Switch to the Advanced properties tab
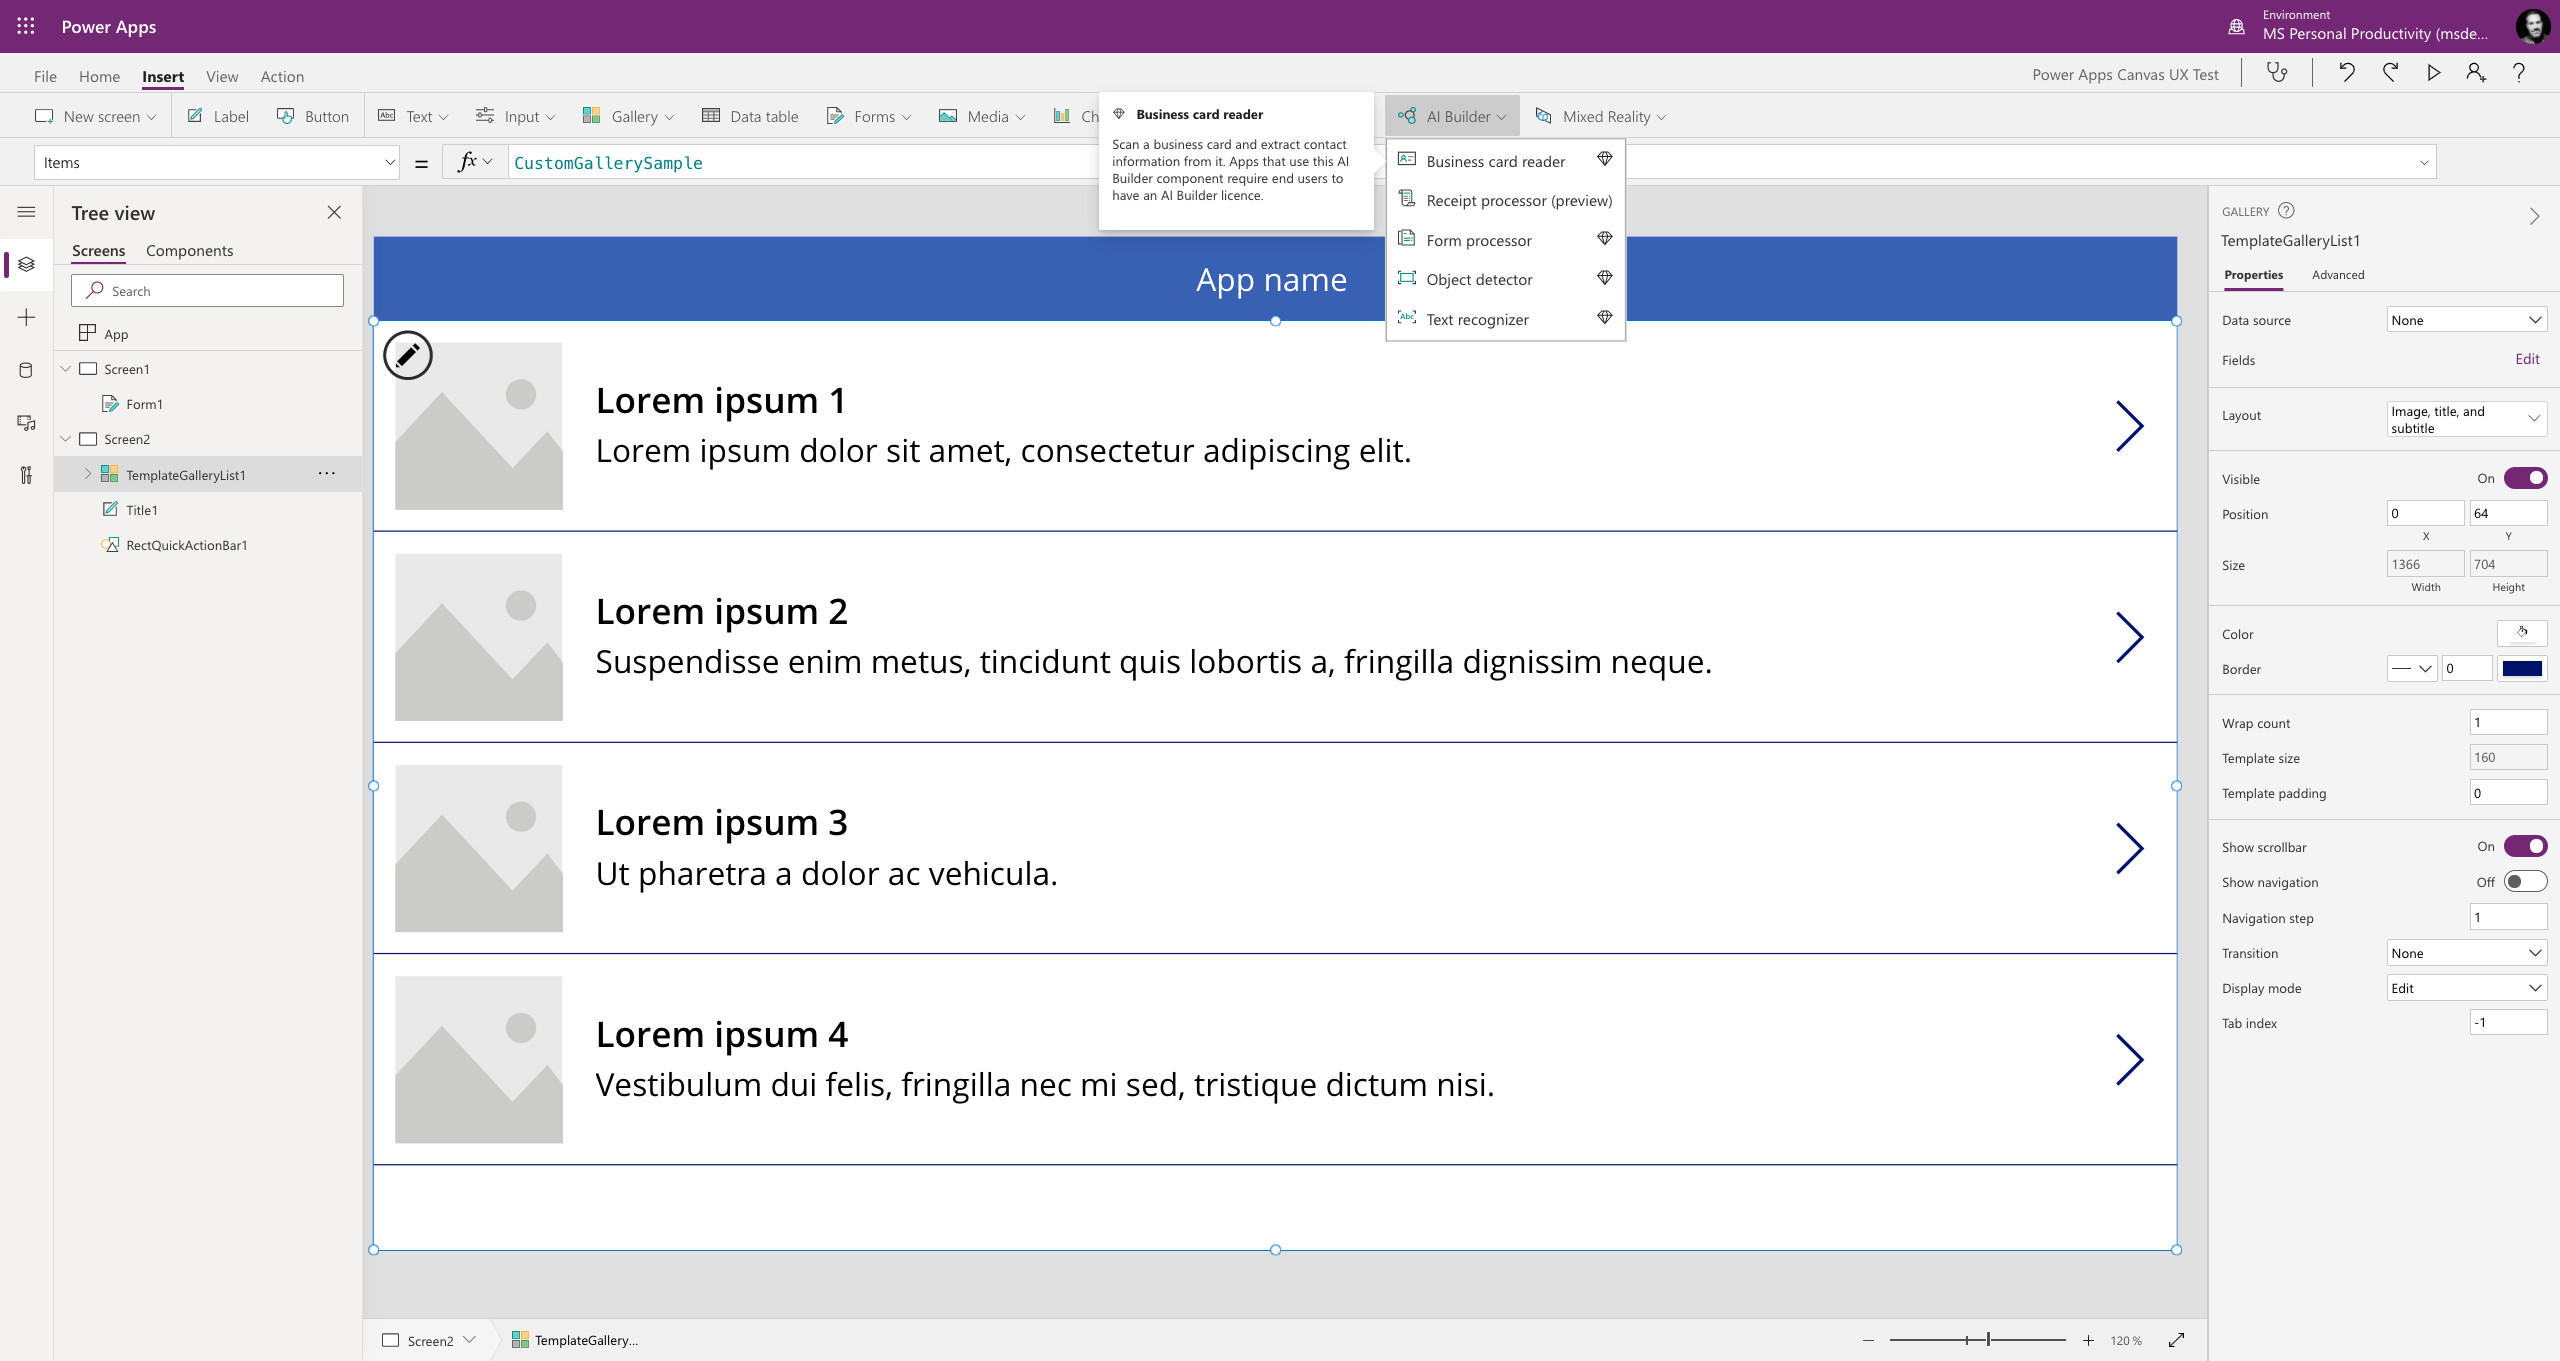 (x=2339, y=274)
